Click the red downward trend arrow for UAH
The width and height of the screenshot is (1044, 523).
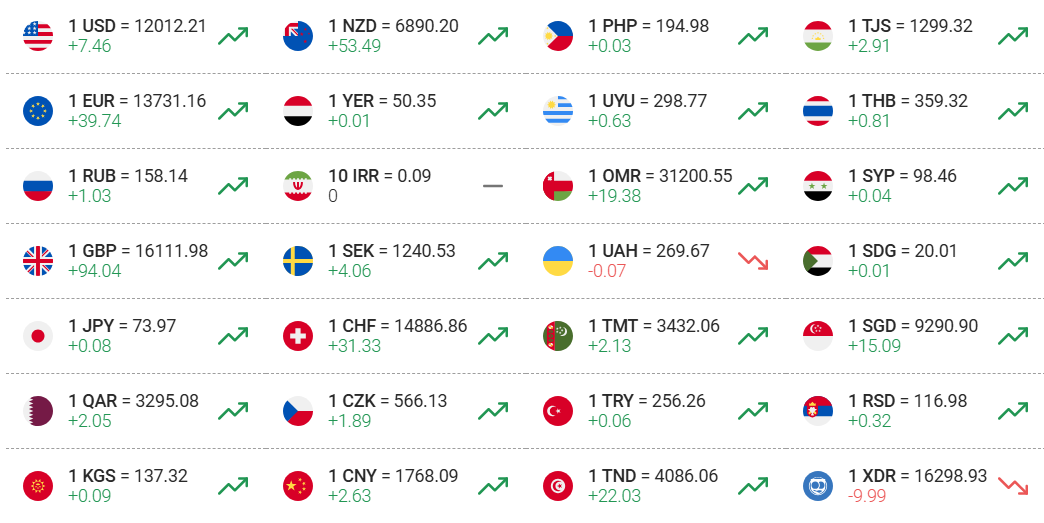753,261
